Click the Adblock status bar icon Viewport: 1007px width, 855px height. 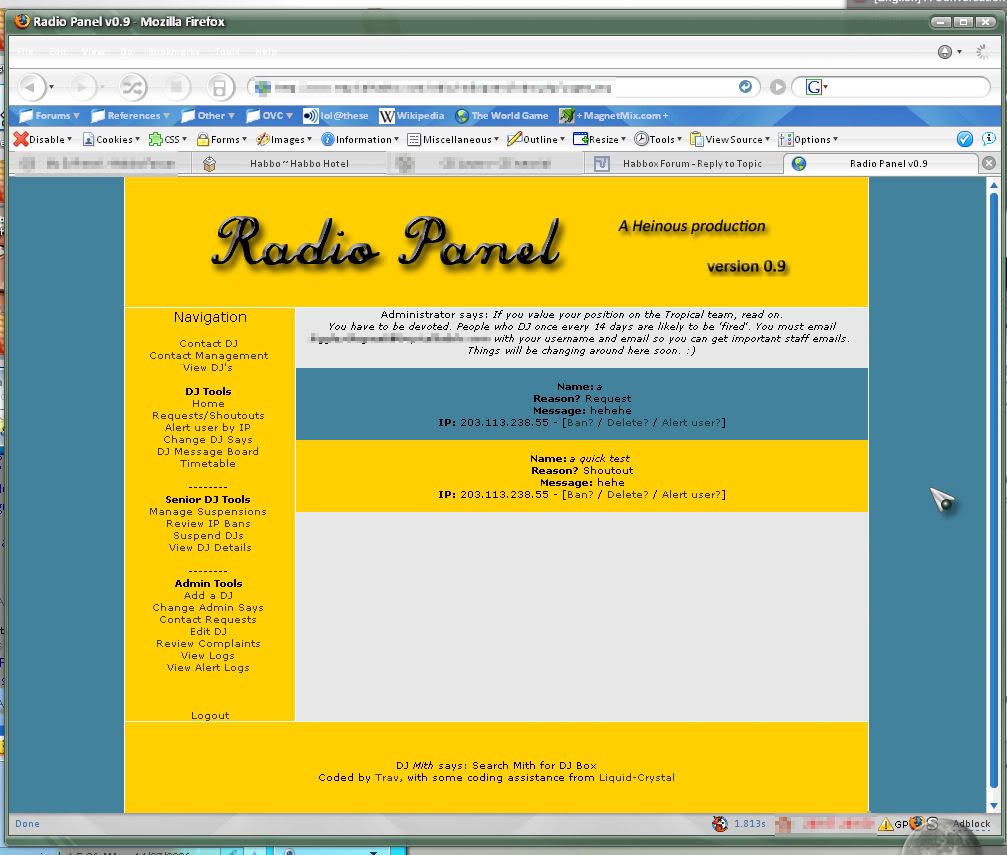[970, 824]
